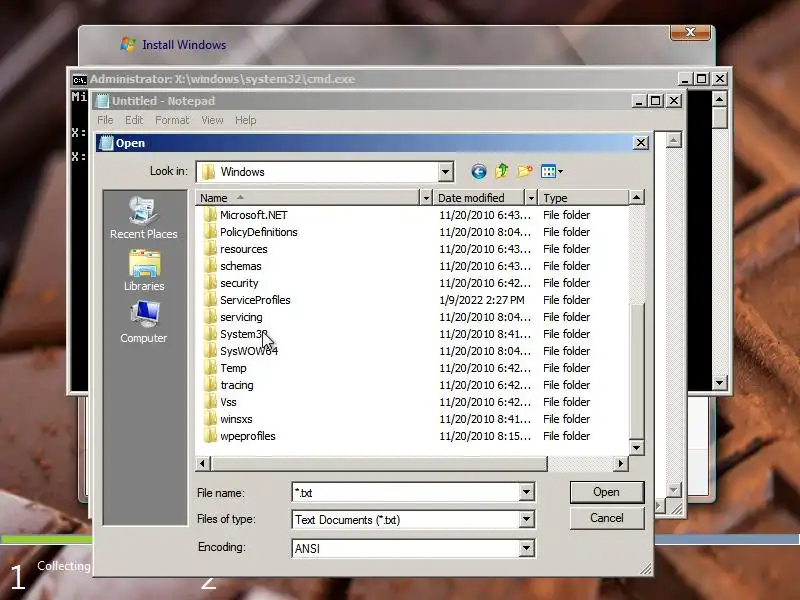Sort by Type column header
800x600 pixels.
pyautogui.click(x=583, y=197)
